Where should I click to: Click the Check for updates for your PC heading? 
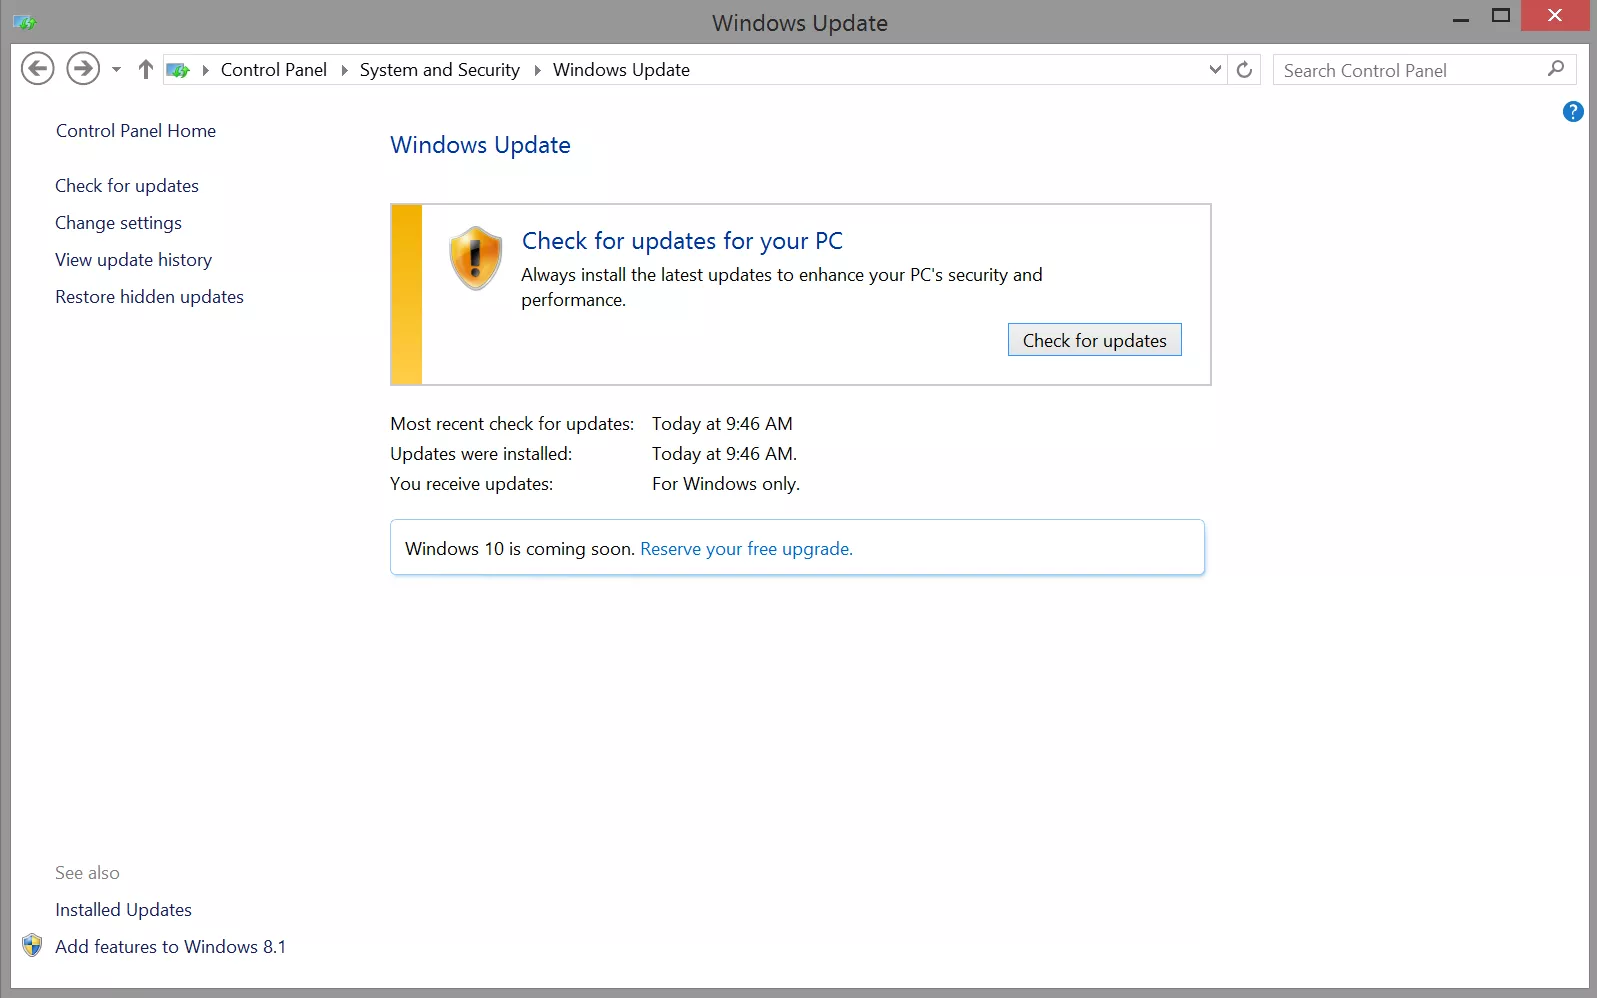(x=682, y=241)
